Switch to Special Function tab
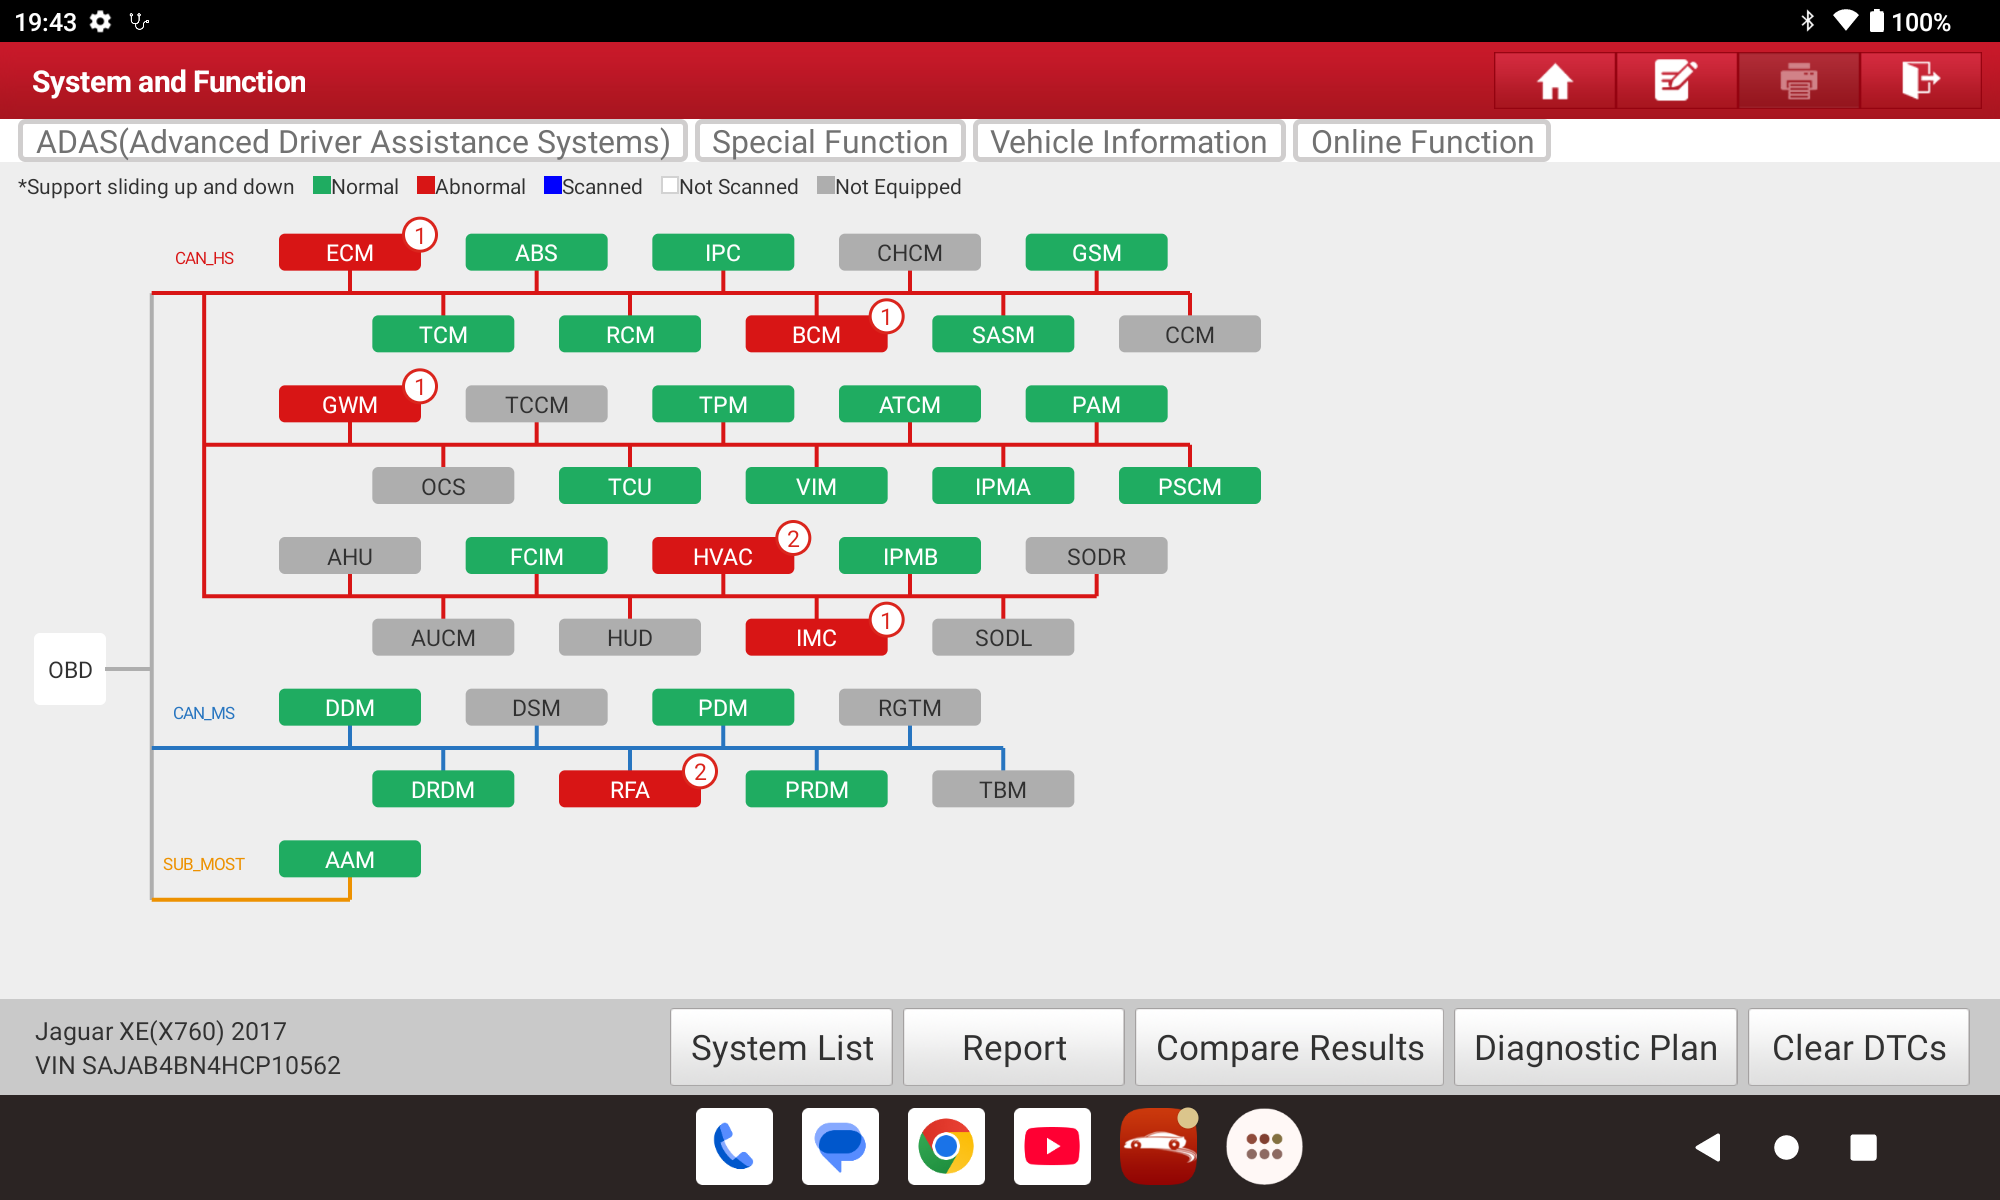Screen dimensions: 2000x1200 pyautogui.click(x=829, y=142)
